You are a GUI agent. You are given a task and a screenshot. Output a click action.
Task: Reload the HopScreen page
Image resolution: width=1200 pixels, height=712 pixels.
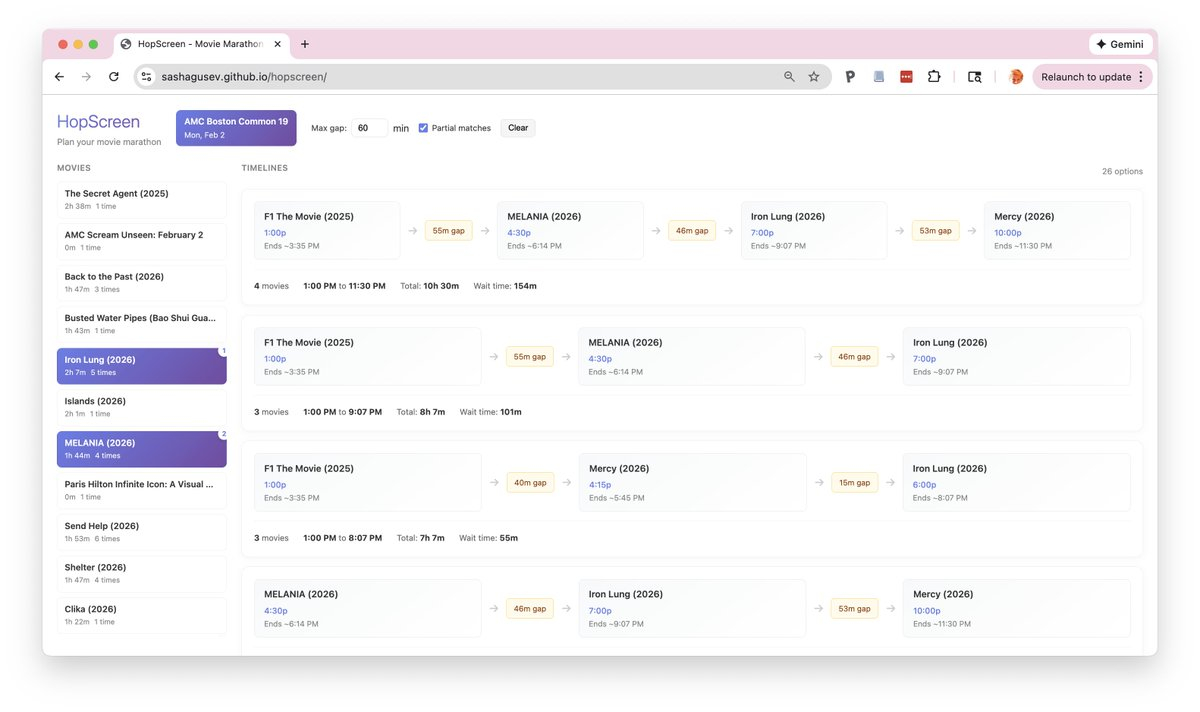pyautogui.click(x=114, y=77)
